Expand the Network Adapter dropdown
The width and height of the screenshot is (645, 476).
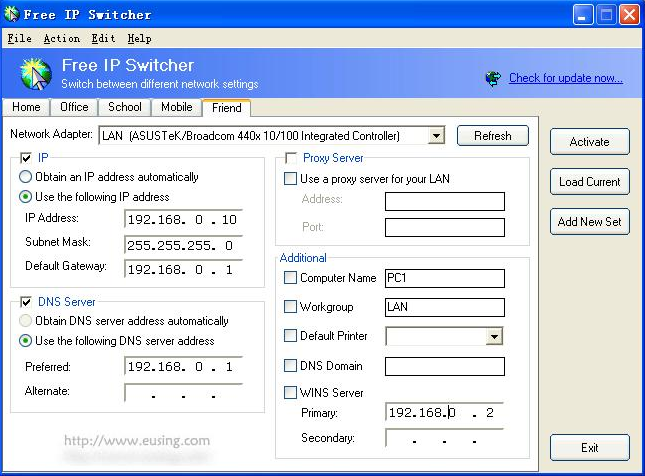tap(436, 135)
